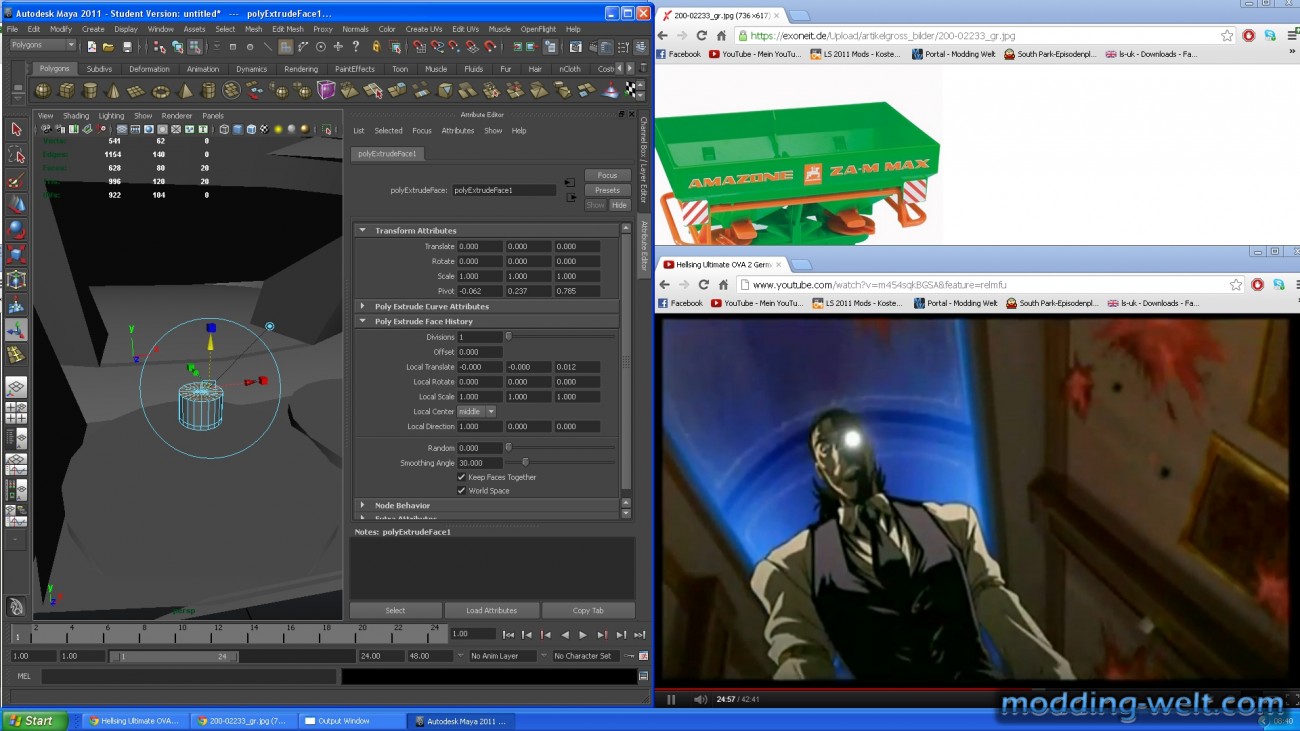Image resolution: width=1300 pixels, height=731 pixels.
Task: Open the Edit Mesh menu
Action: click(287, 29)
